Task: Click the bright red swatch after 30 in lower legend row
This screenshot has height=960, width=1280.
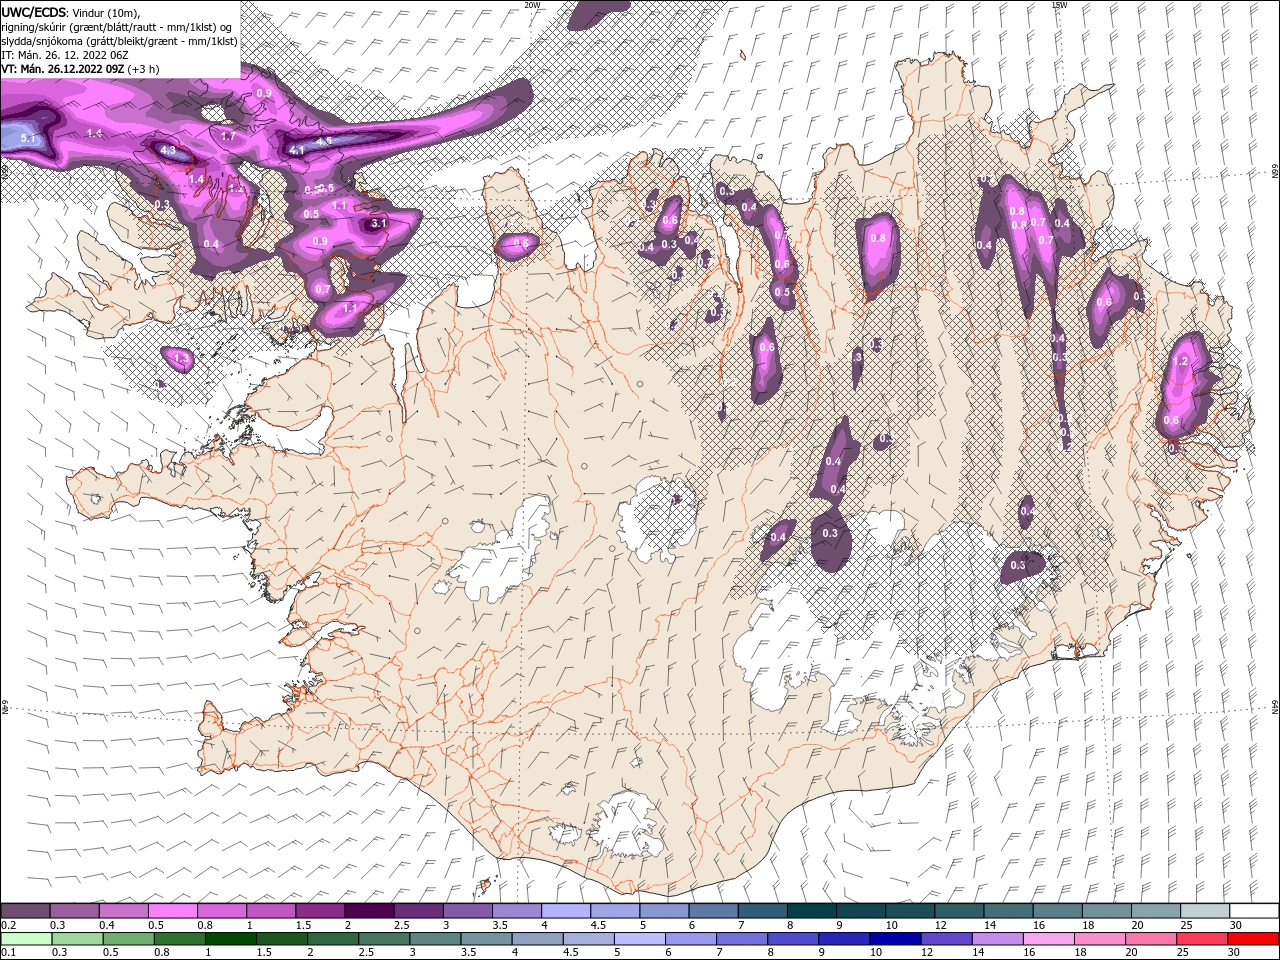Action: coord(1252,939)
